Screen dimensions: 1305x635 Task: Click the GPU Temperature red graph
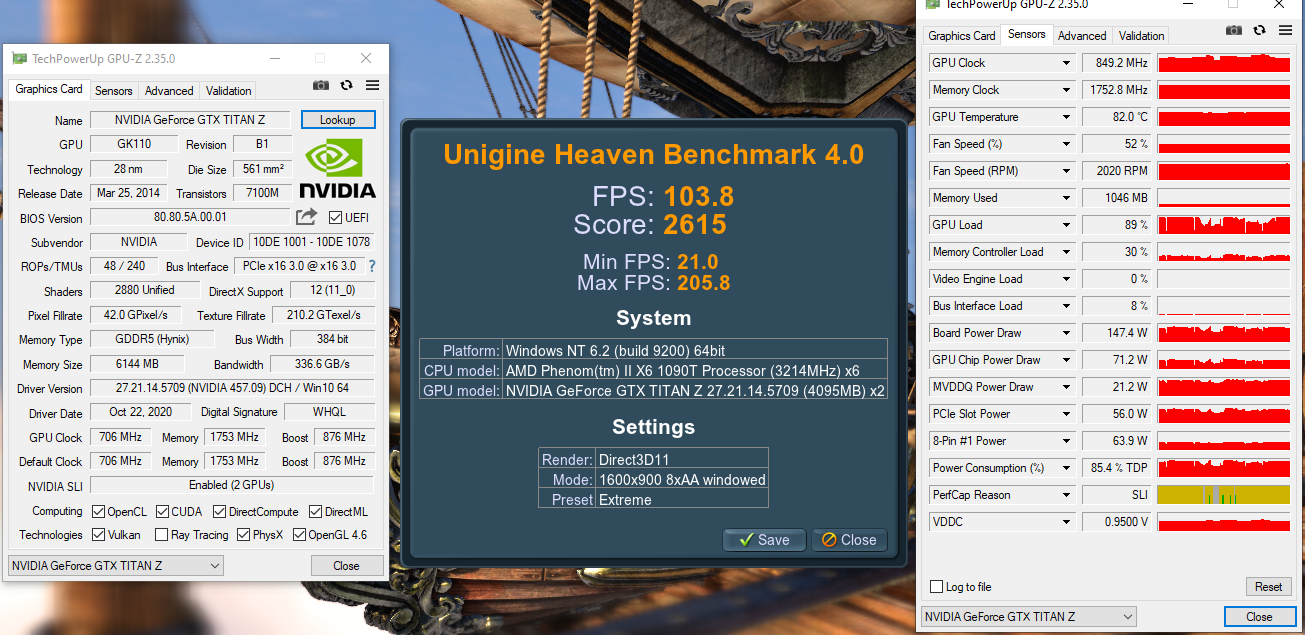coord(1224,117)
